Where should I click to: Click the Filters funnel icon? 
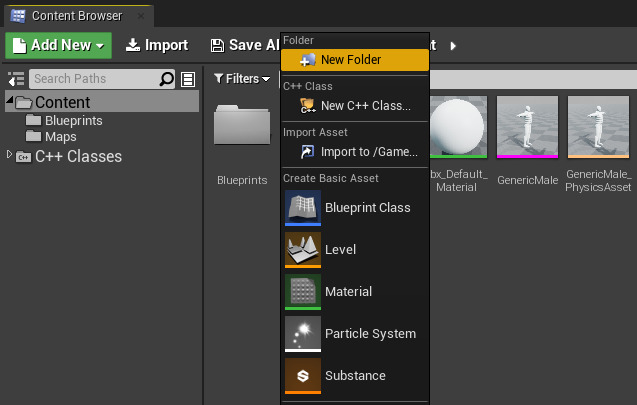[218, 78]
